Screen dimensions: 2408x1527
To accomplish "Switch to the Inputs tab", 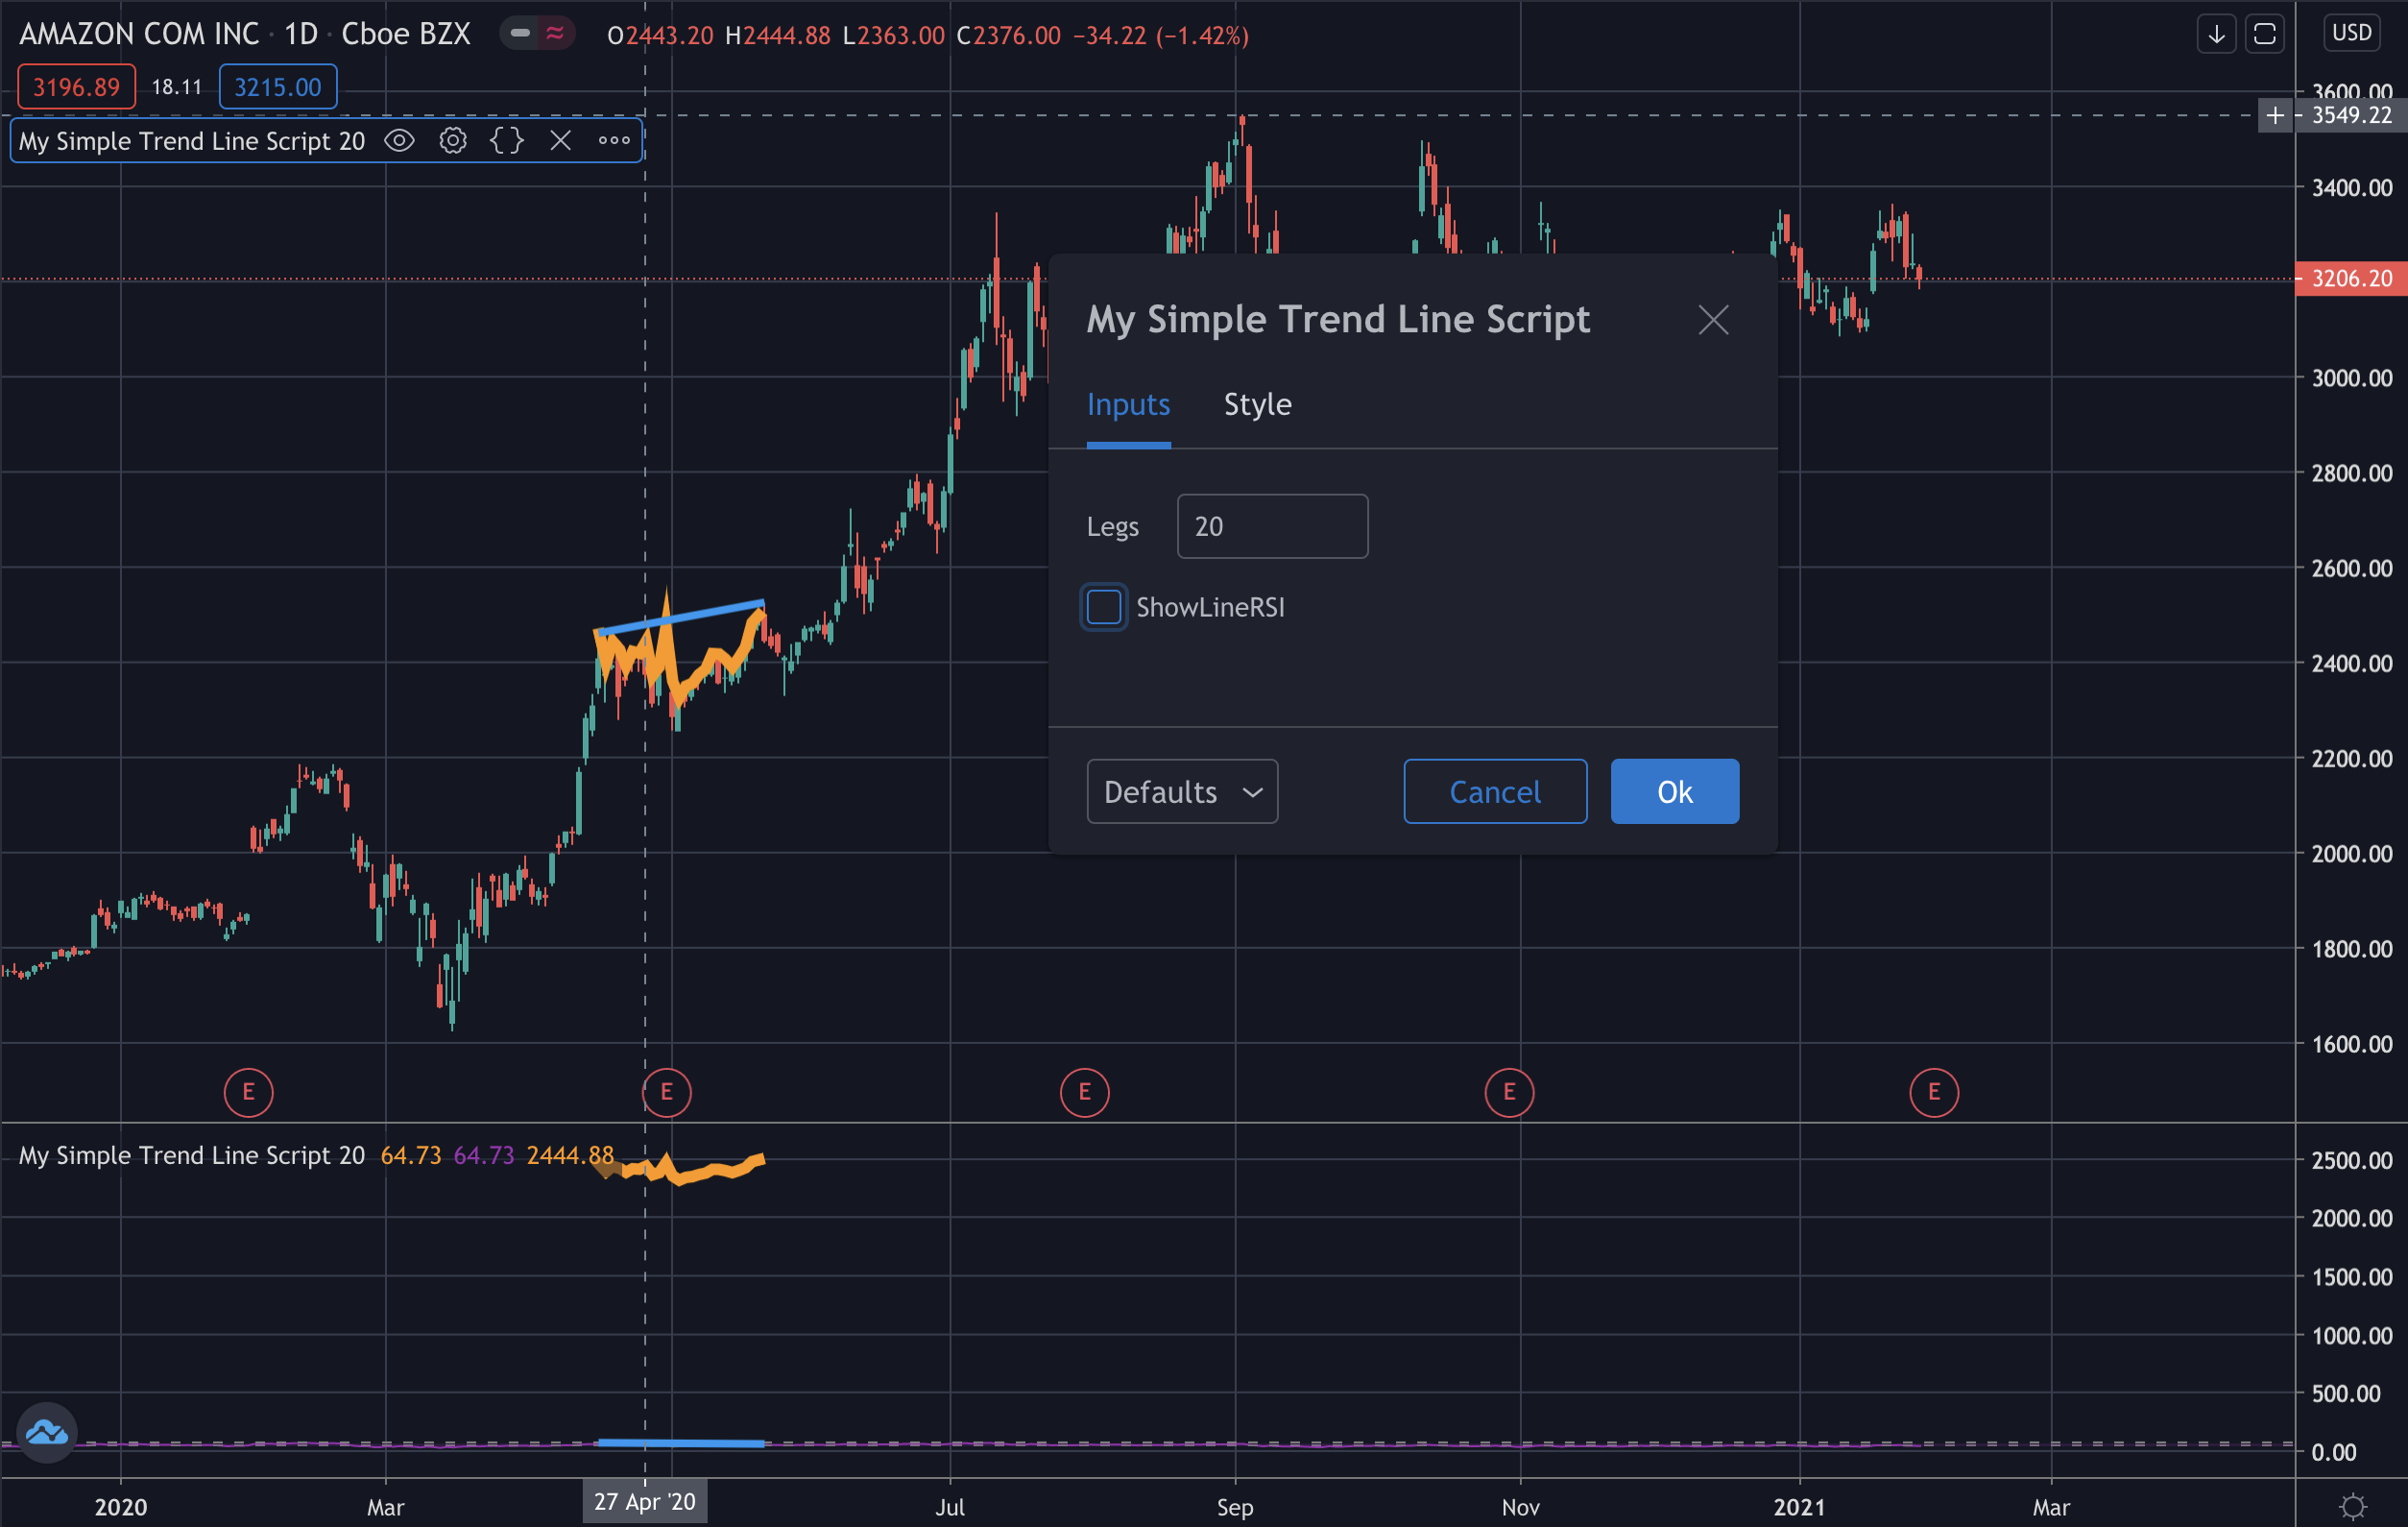I will point(1128,404).
